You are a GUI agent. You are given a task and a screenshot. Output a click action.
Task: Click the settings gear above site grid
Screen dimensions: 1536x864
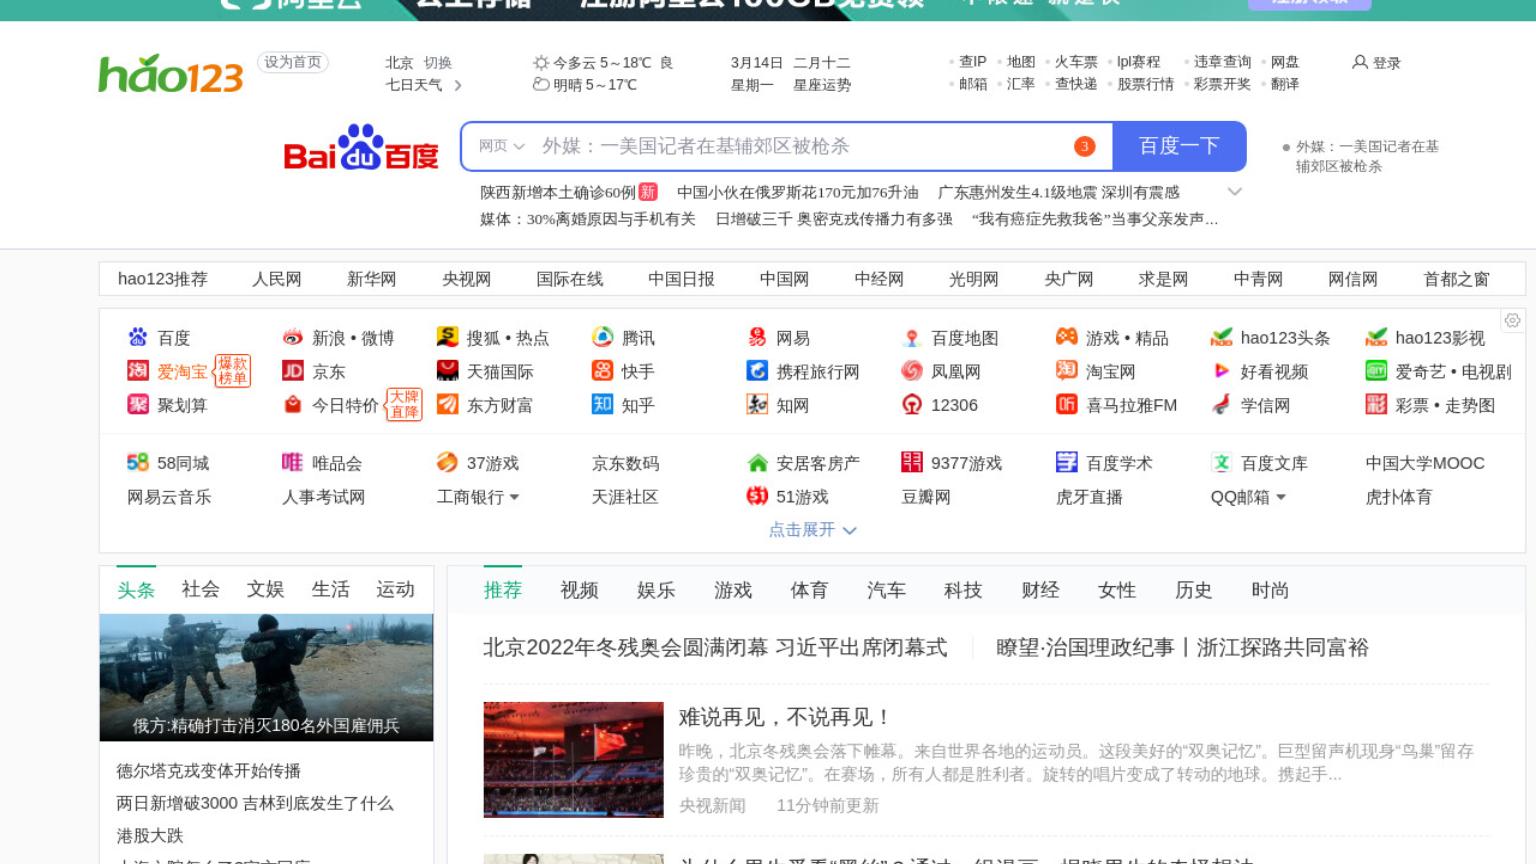(1512, 320)
